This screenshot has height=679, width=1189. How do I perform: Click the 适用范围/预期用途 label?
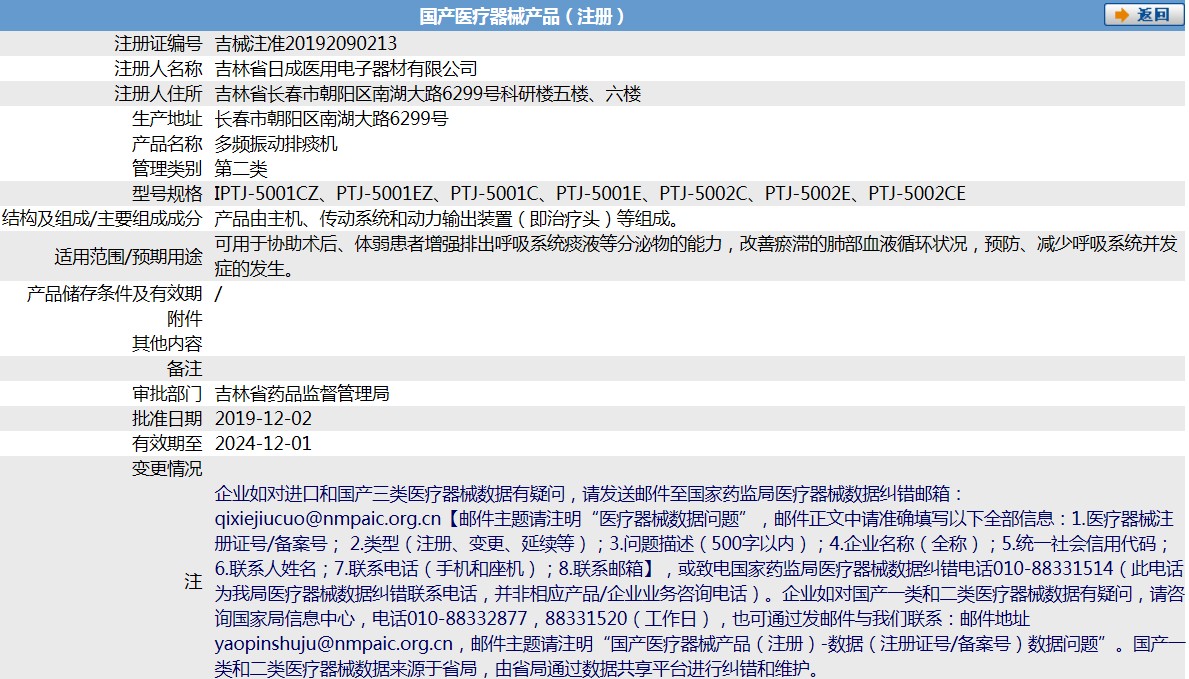pos(128,257)
